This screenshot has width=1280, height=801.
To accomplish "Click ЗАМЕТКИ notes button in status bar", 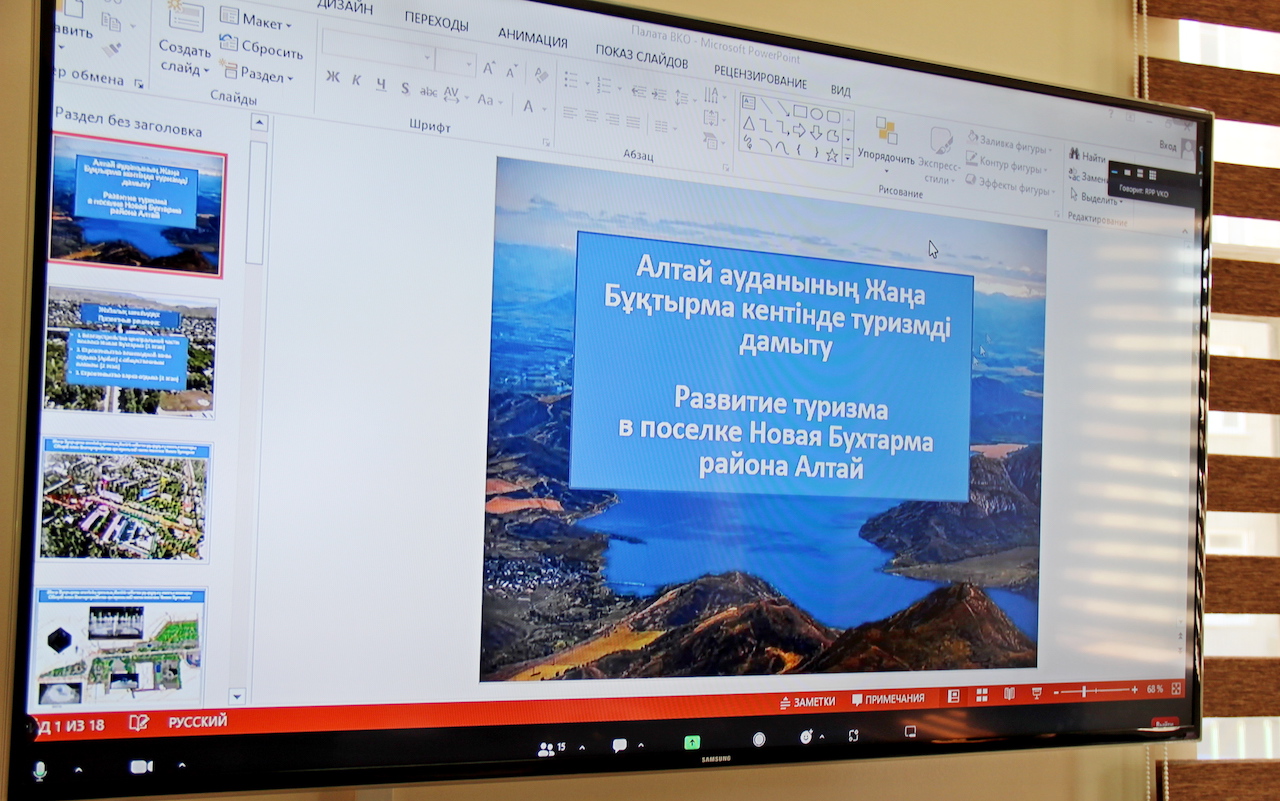I will 808,702.
